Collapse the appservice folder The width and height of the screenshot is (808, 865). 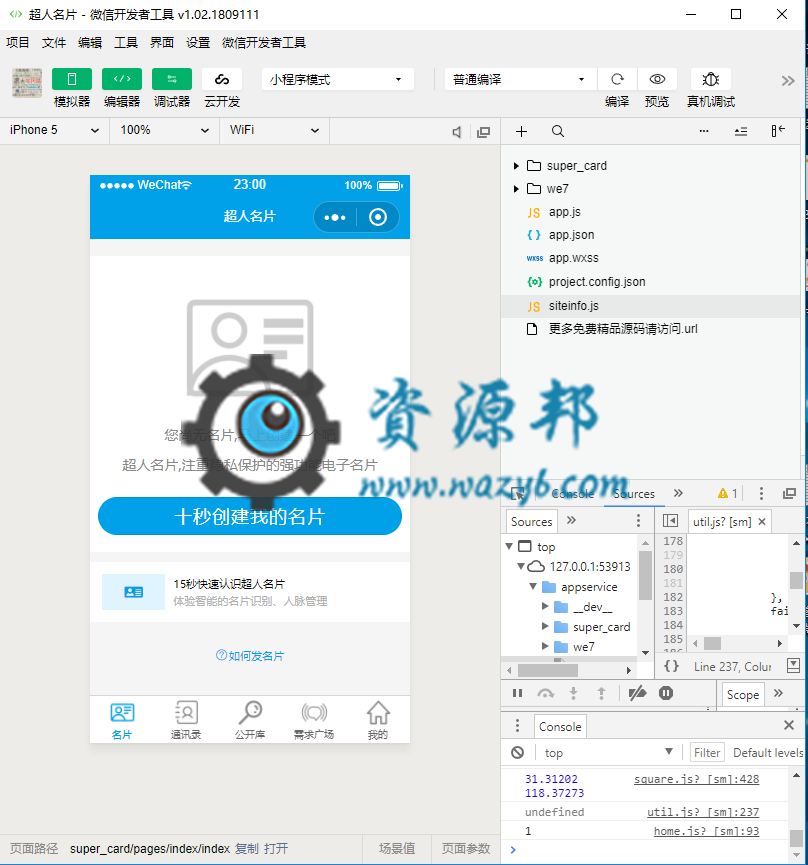point(533,586)
